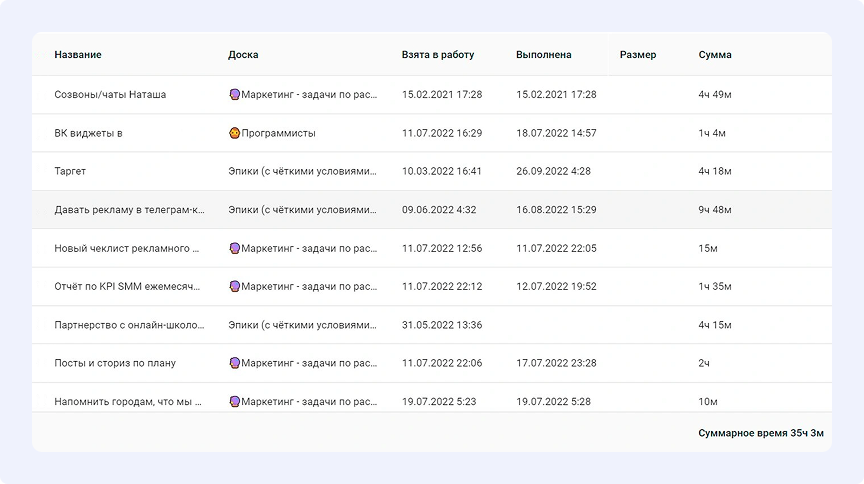Open the Партнерство с онлайн-школой task
Image resolution: width=864 pixels, height=484 pixels.
tap(128, 325)
